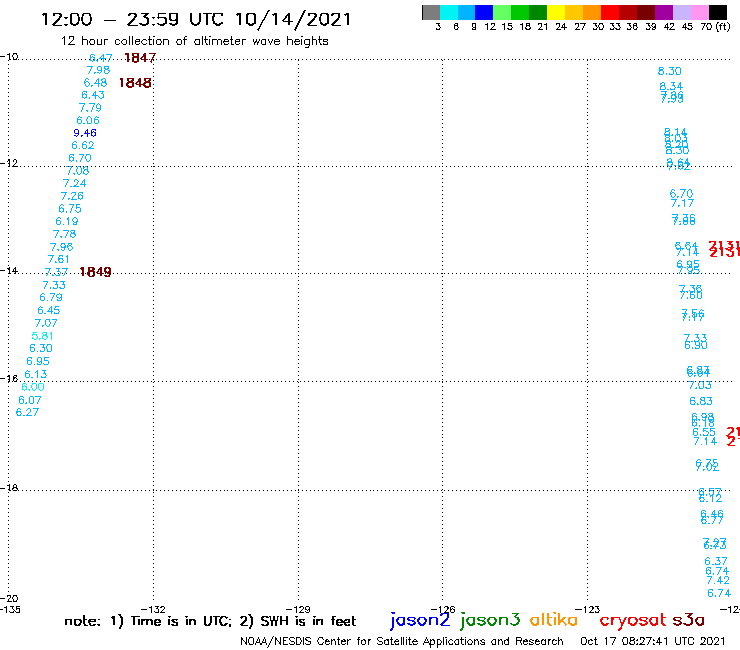The width and height of the screenshot is (740, 650).
Task: Click the -123 longitude axis label
Action: click(587, 609)
